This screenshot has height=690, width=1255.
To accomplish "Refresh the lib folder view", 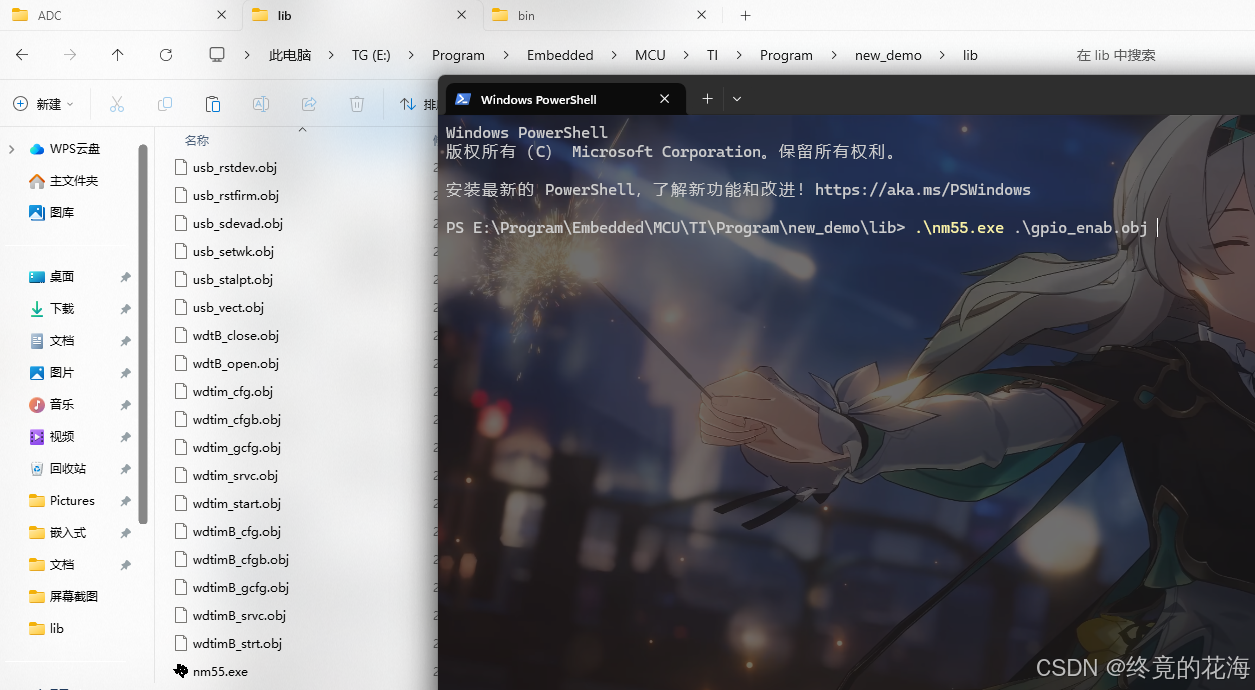I will [x=166, y=55].
